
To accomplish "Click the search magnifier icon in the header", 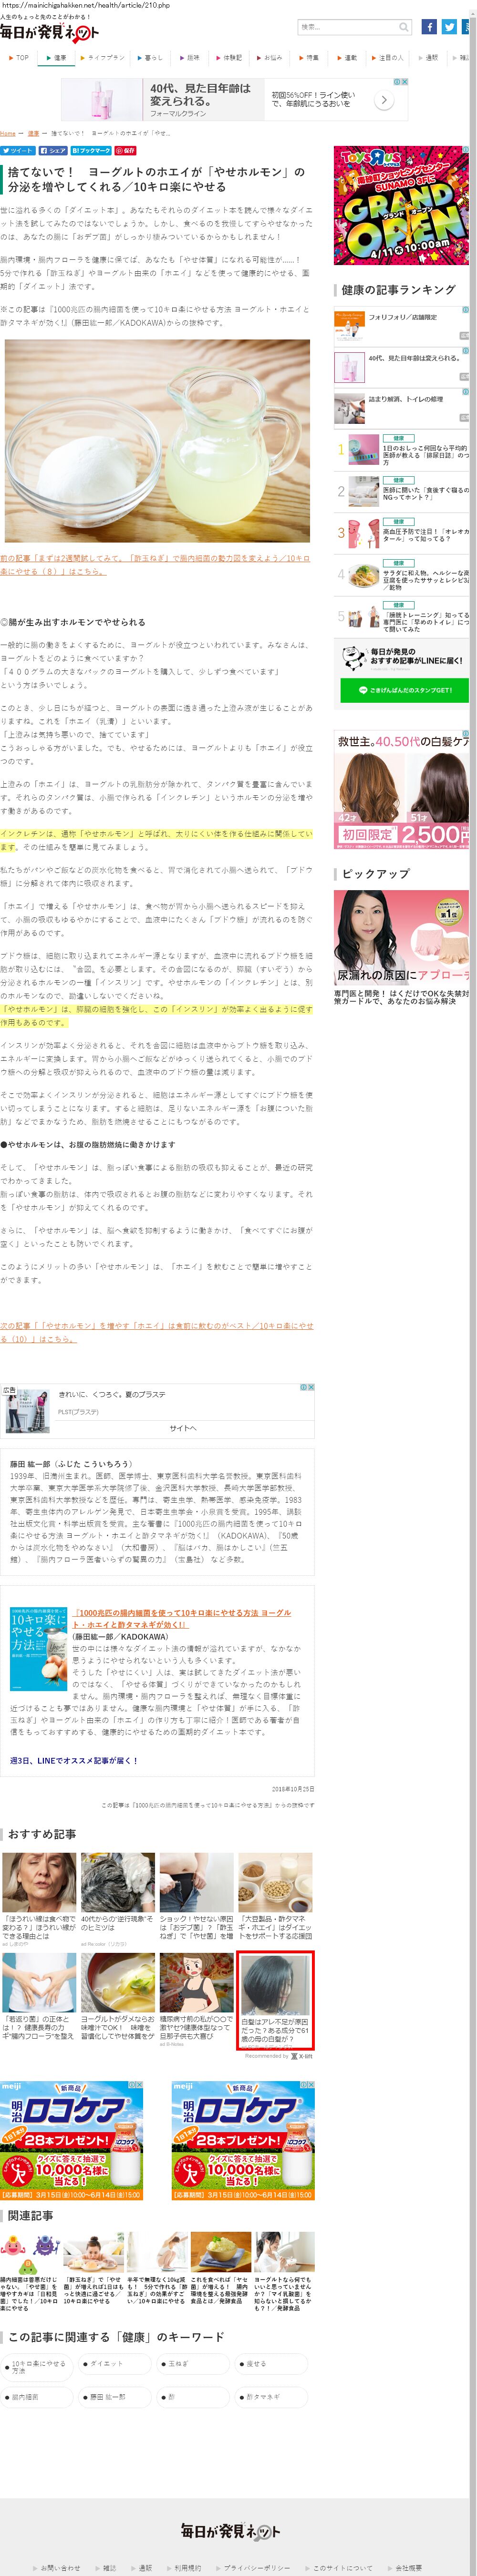I will 404,27.
